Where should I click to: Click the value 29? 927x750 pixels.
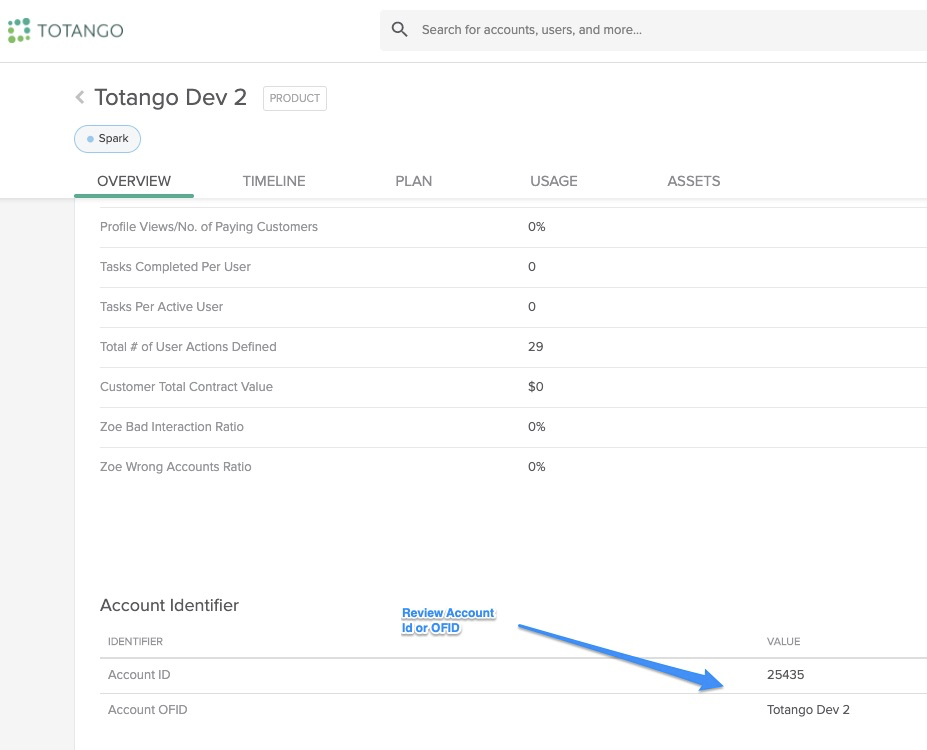tap(536, 347)
